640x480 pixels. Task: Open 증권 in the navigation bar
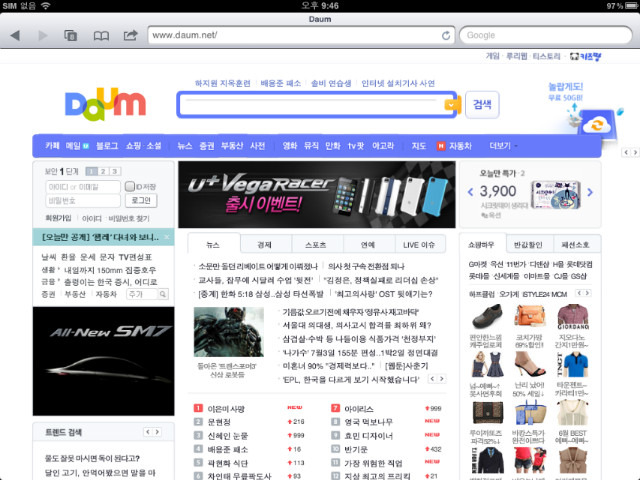pyautogui.click(x=207, y=146)
